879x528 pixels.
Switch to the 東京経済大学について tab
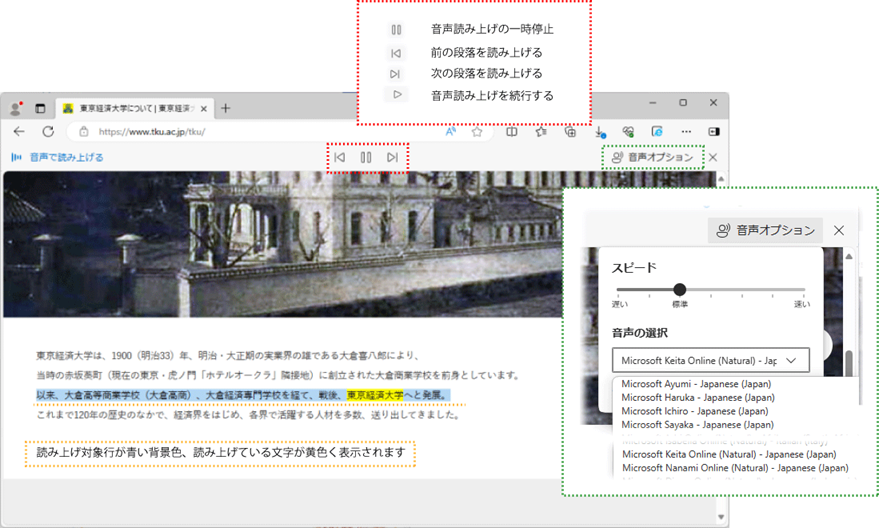pos(135,109)
